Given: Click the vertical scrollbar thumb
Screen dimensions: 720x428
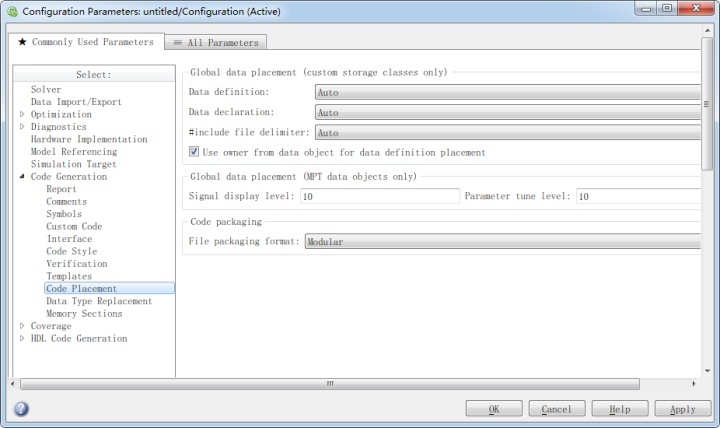Looking at the screenshot, I should click(707, 104).
